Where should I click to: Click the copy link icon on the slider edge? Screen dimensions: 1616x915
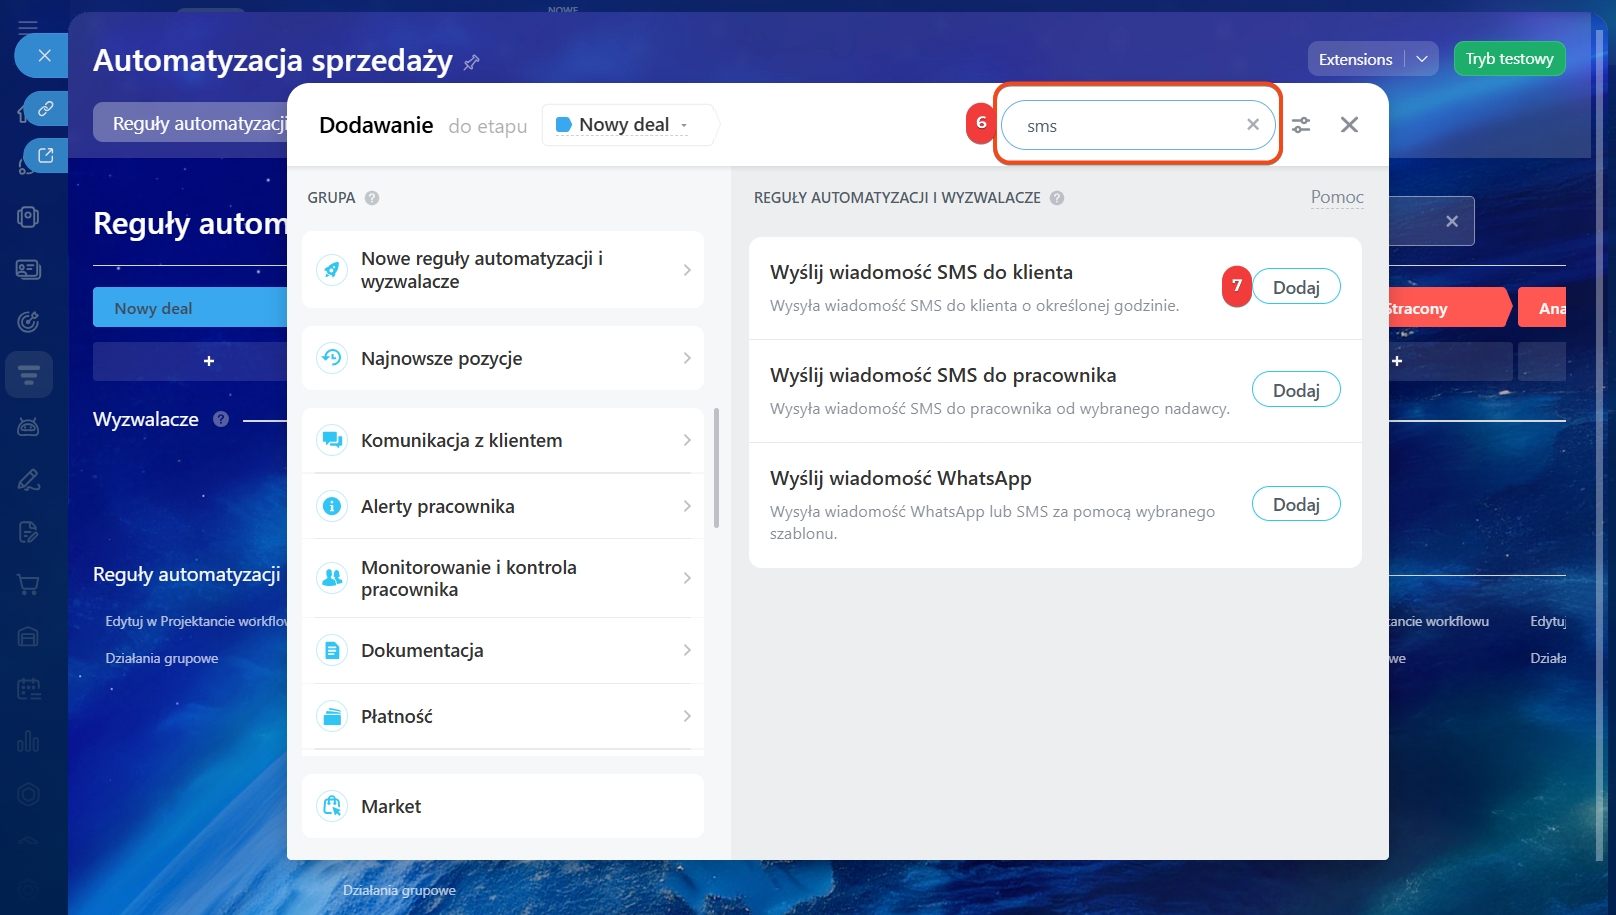[x=46, y=108]
